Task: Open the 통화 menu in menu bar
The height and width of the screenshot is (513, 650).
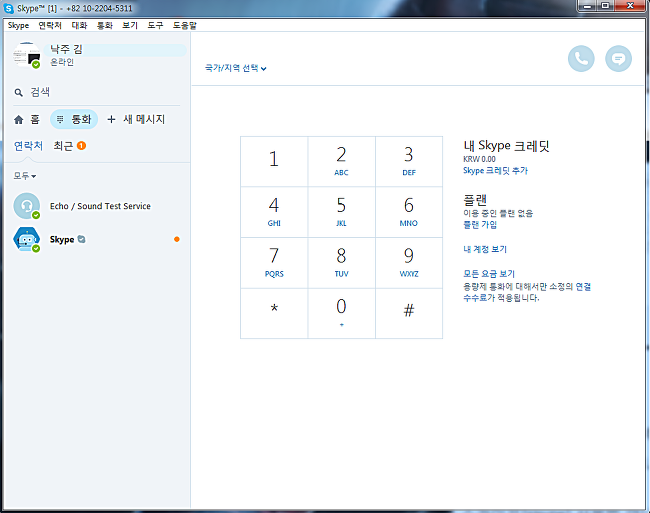Action: (x=105, y=25)
